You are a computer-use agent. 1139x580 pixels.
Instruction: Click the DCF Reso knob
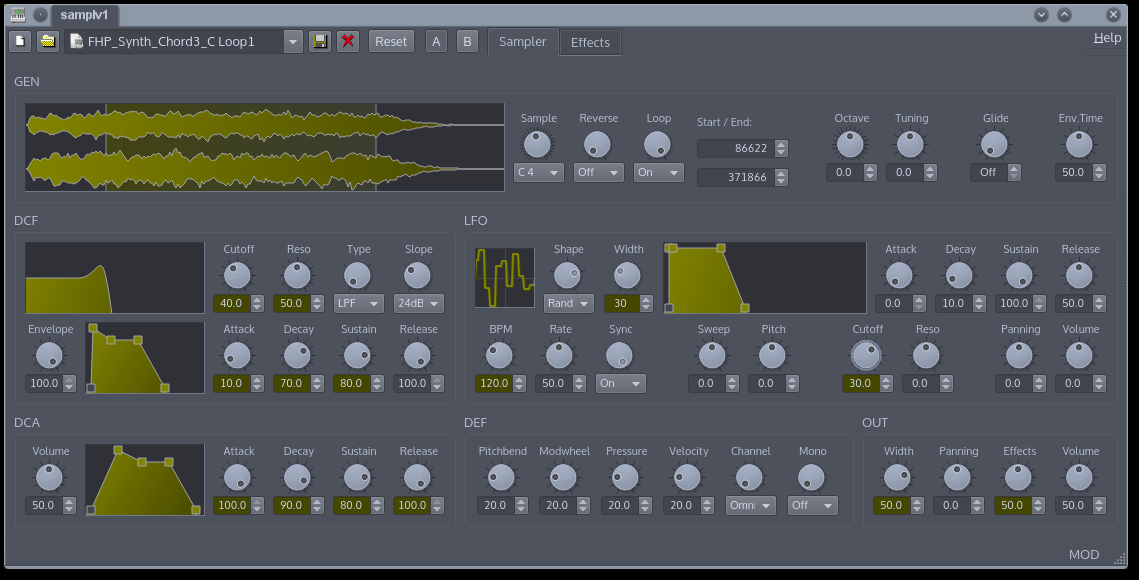pos(298,275)
